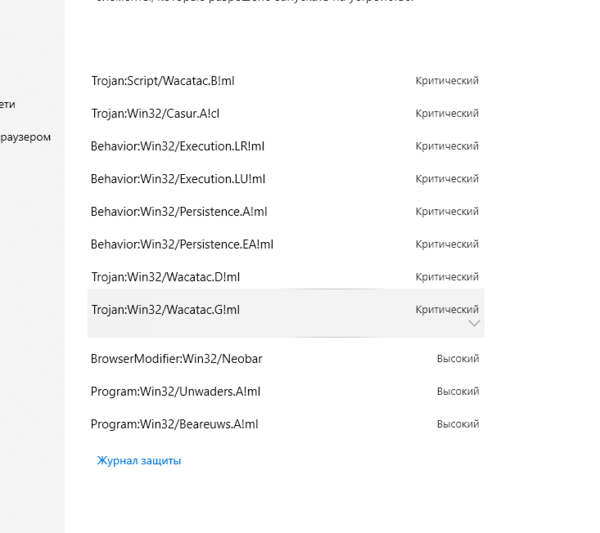Click the Behavior:Win32/Persistence.A!ml threat item
600x533 pixels.
pos(178,212)
